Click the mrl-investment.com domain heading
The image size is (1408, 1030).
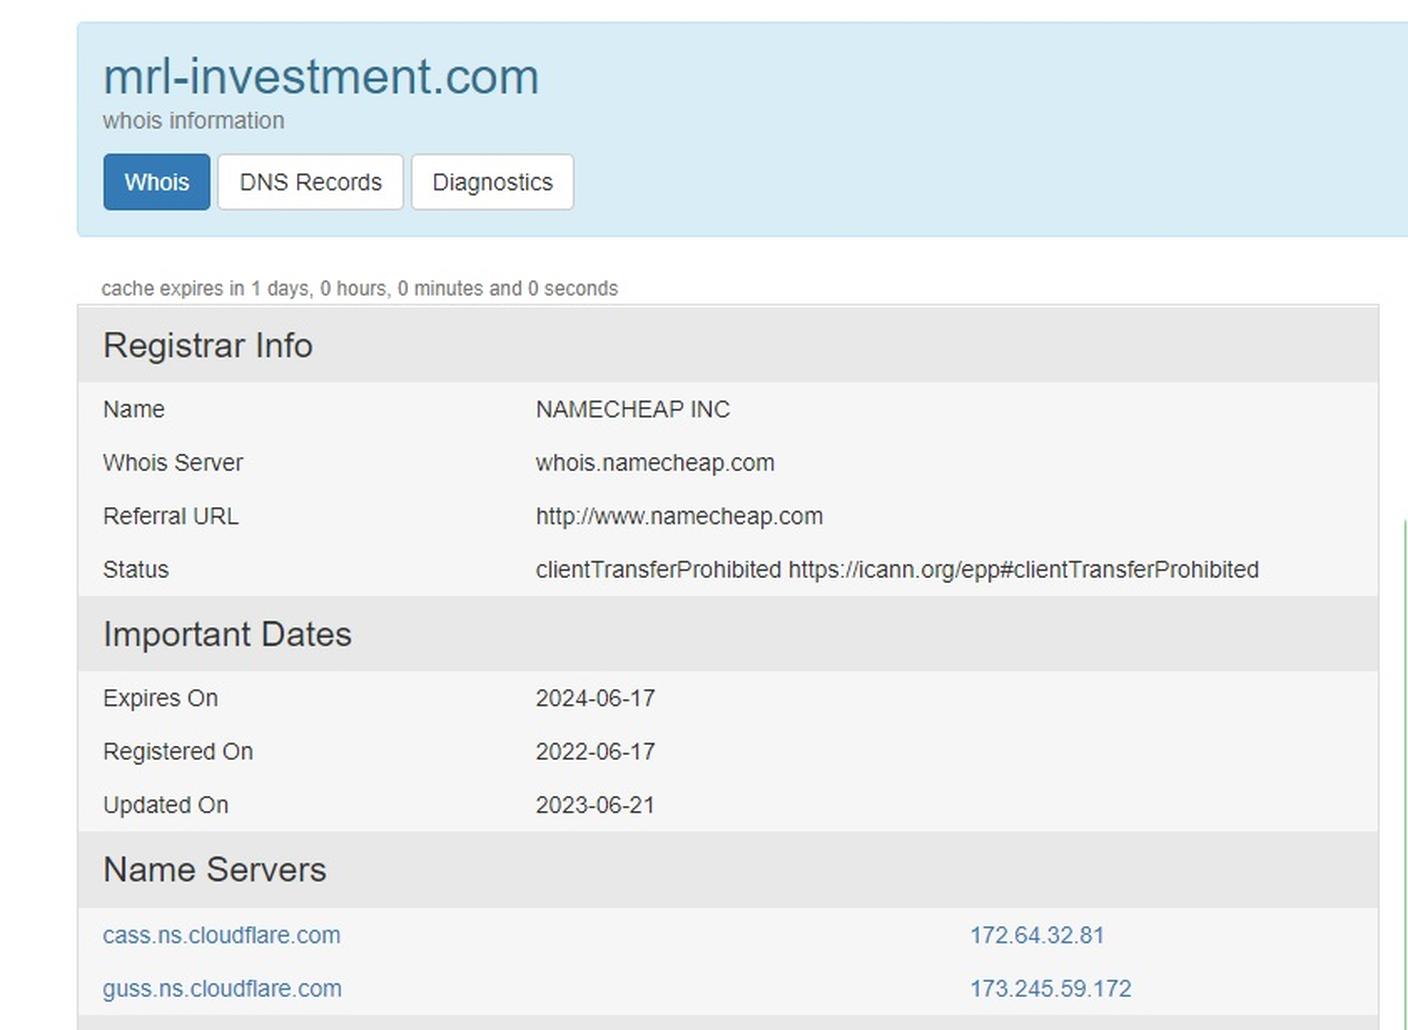[321, 77]
